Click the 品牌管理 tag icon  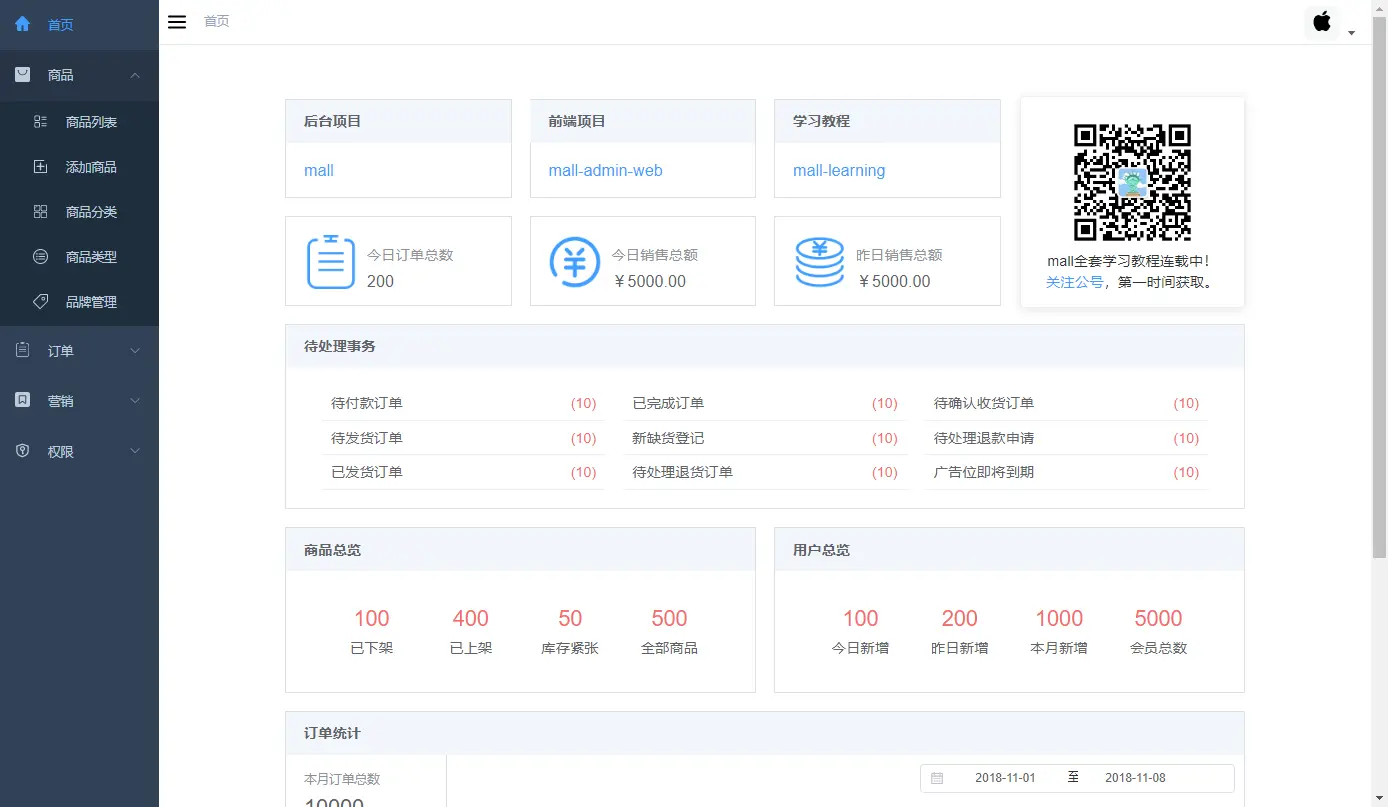41,301
